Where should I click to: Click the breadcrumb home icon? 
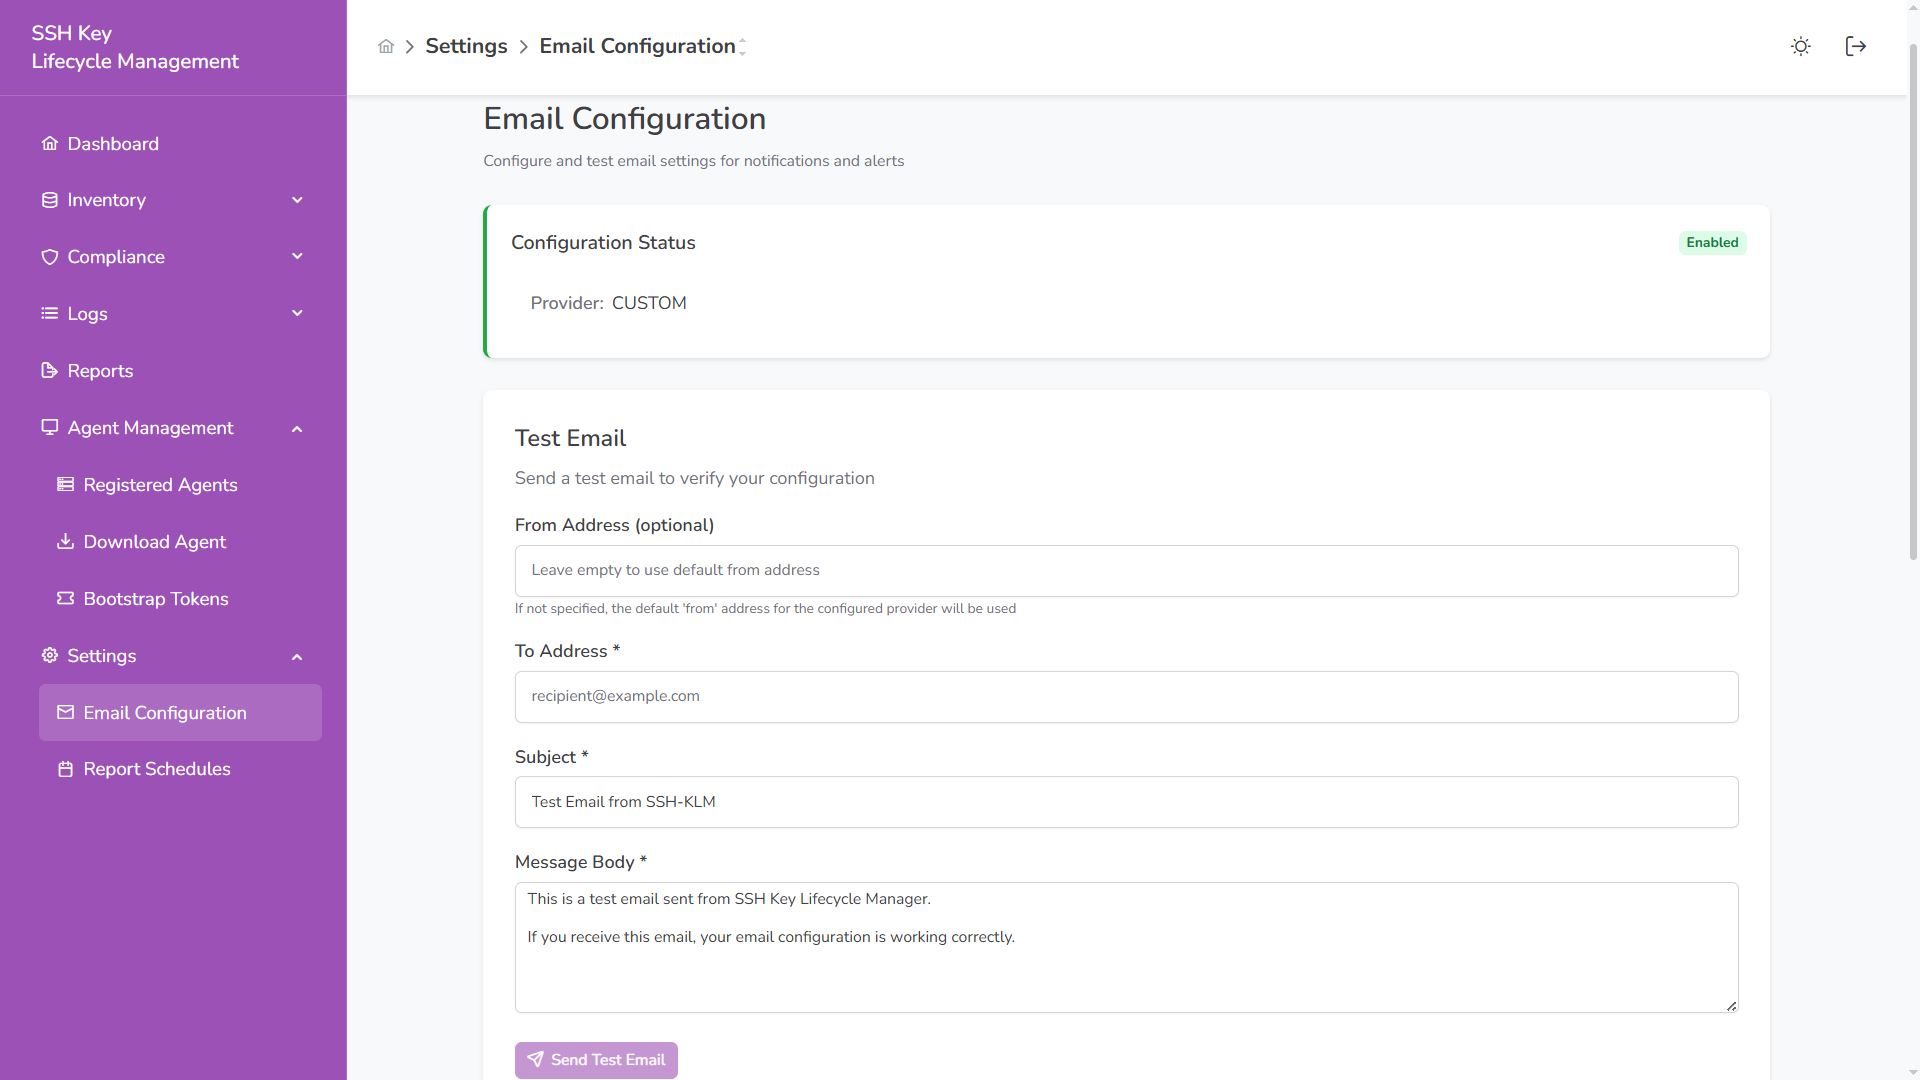pos(386,46)
